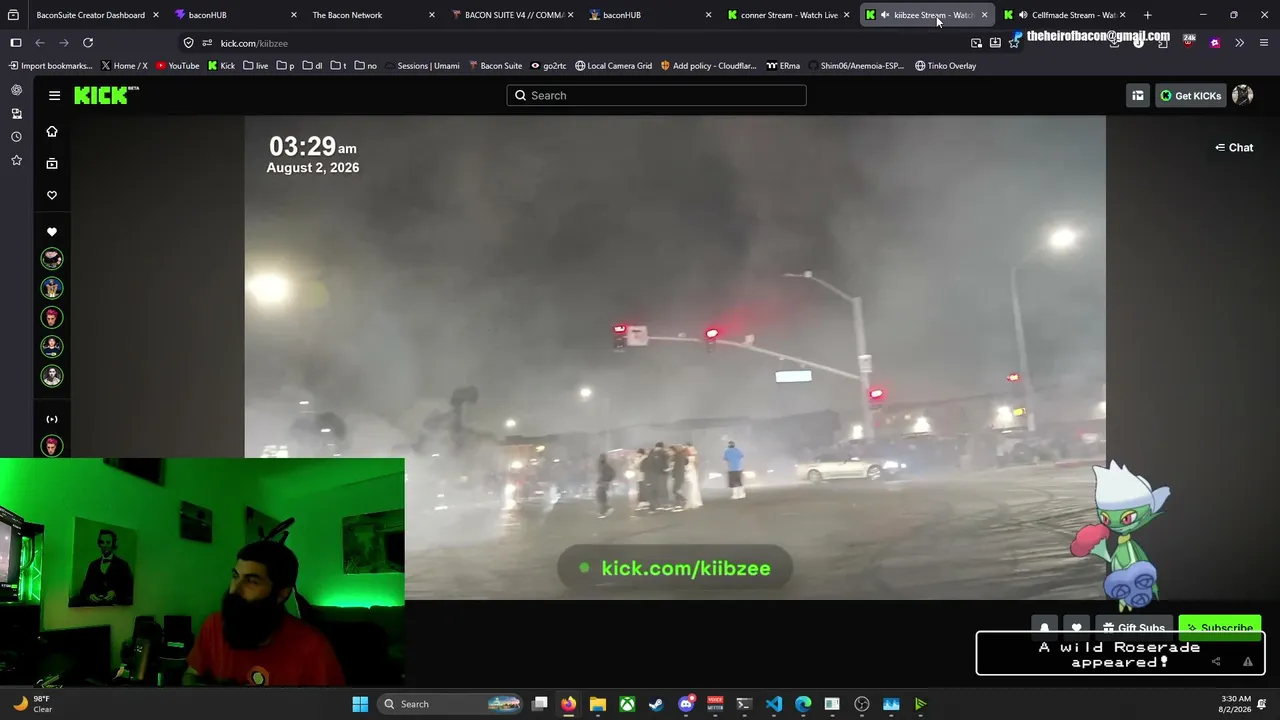
Task: Go back to previous page
Action: tap(40, 43)
